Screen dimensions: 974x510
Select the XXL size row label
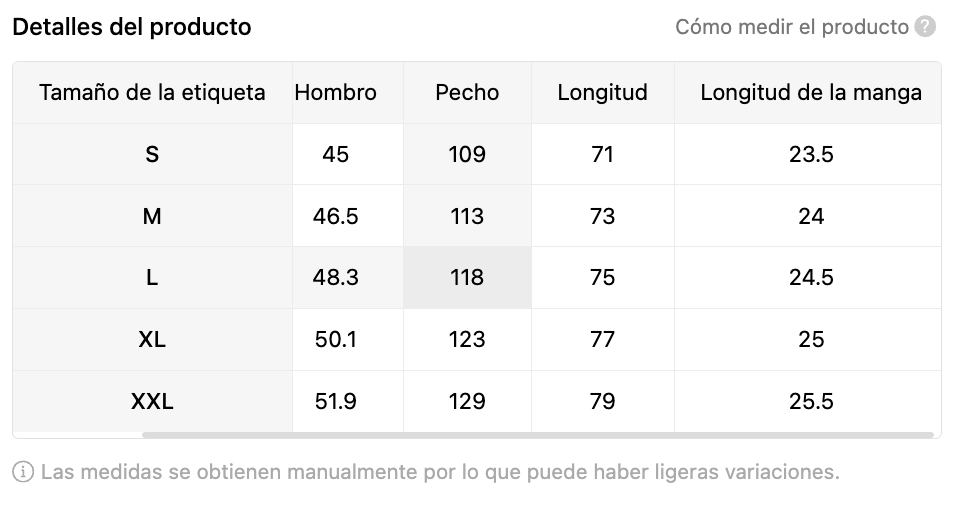pyautogui.click(x=152, y=401)
